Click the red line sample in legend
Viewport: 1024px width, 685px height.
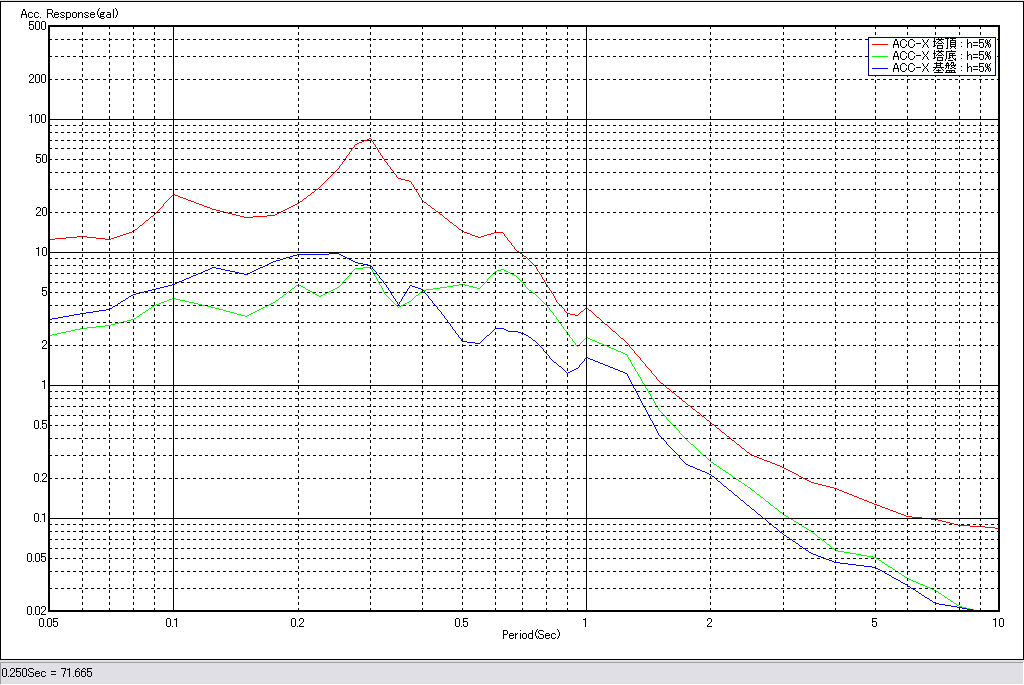tap(880, 44)
